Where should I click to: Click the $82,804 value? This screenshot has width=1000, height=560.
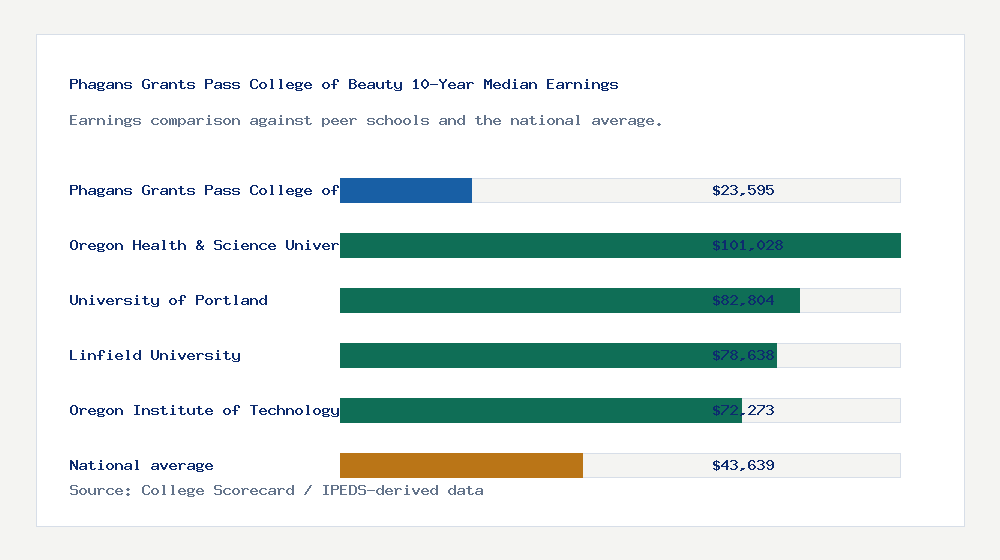(743, 300)
